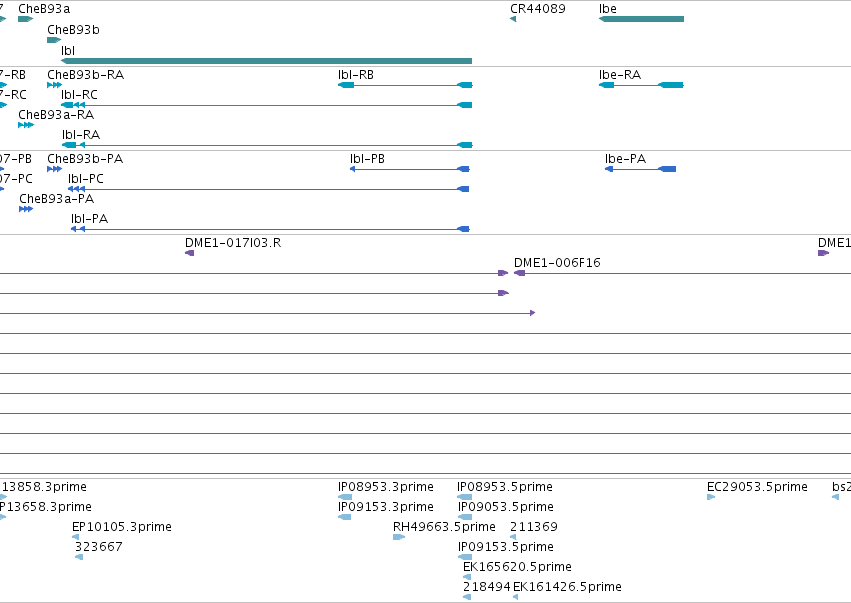Select the lbl-RA transcript line
The width and height of the screenshot is (851, 603).
pyautogui.click(x=267, y=145)
